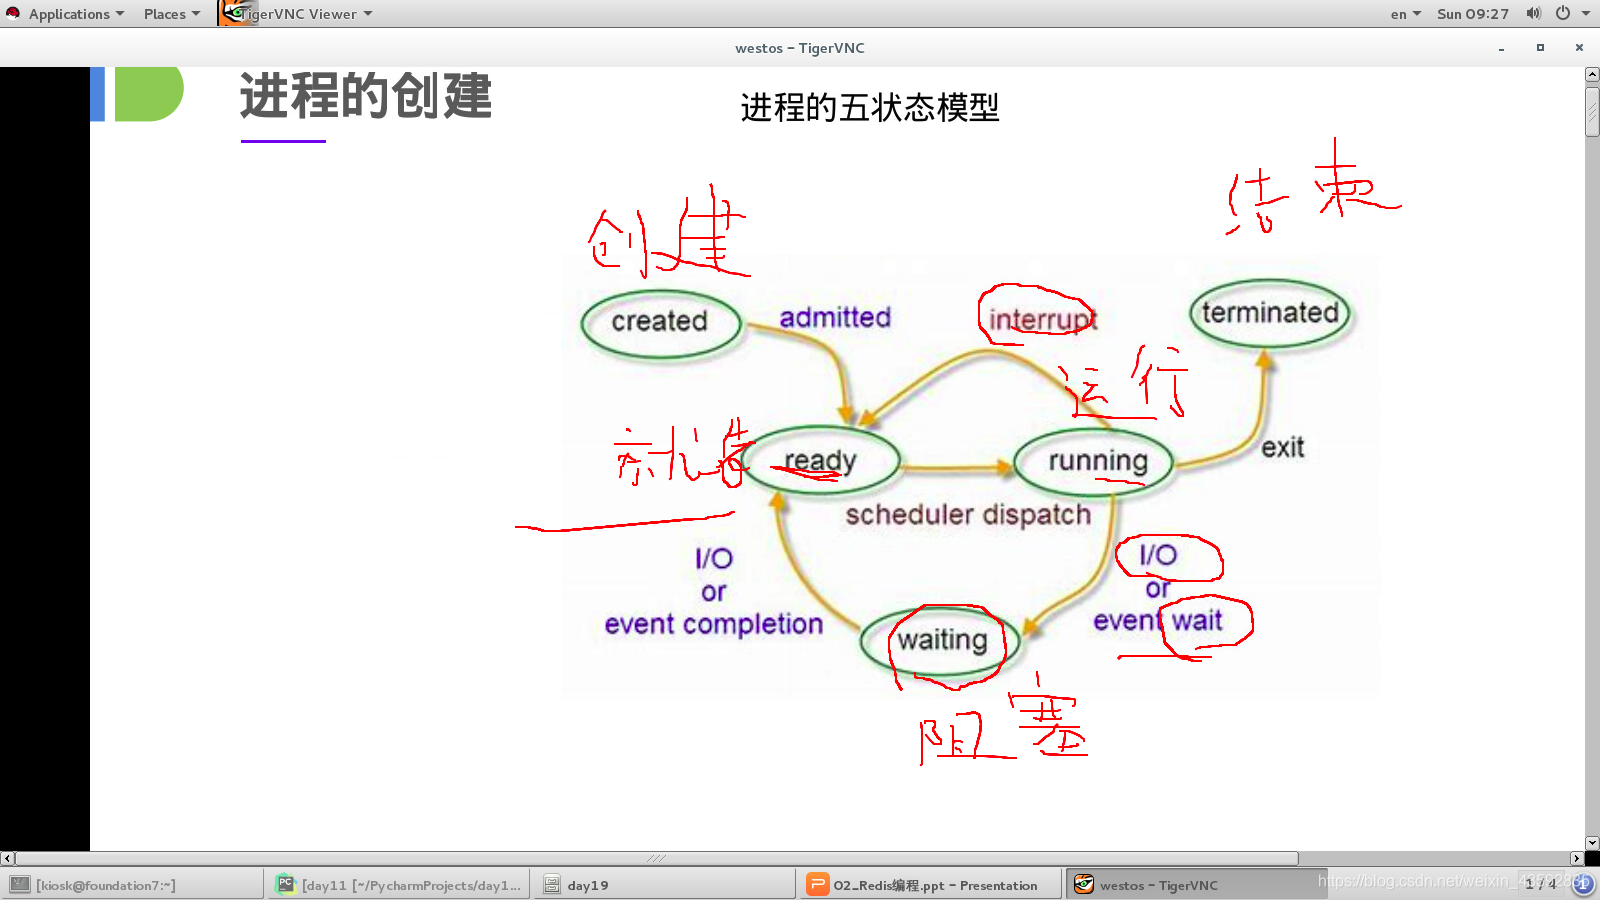Click the horizontal scrollbar left arrow

coord(8,858)
